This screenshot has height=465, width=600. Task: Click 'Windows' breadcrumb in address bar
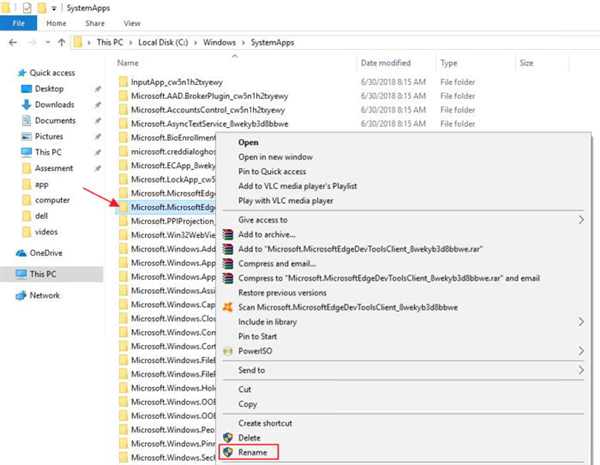(x=219, y=42)
